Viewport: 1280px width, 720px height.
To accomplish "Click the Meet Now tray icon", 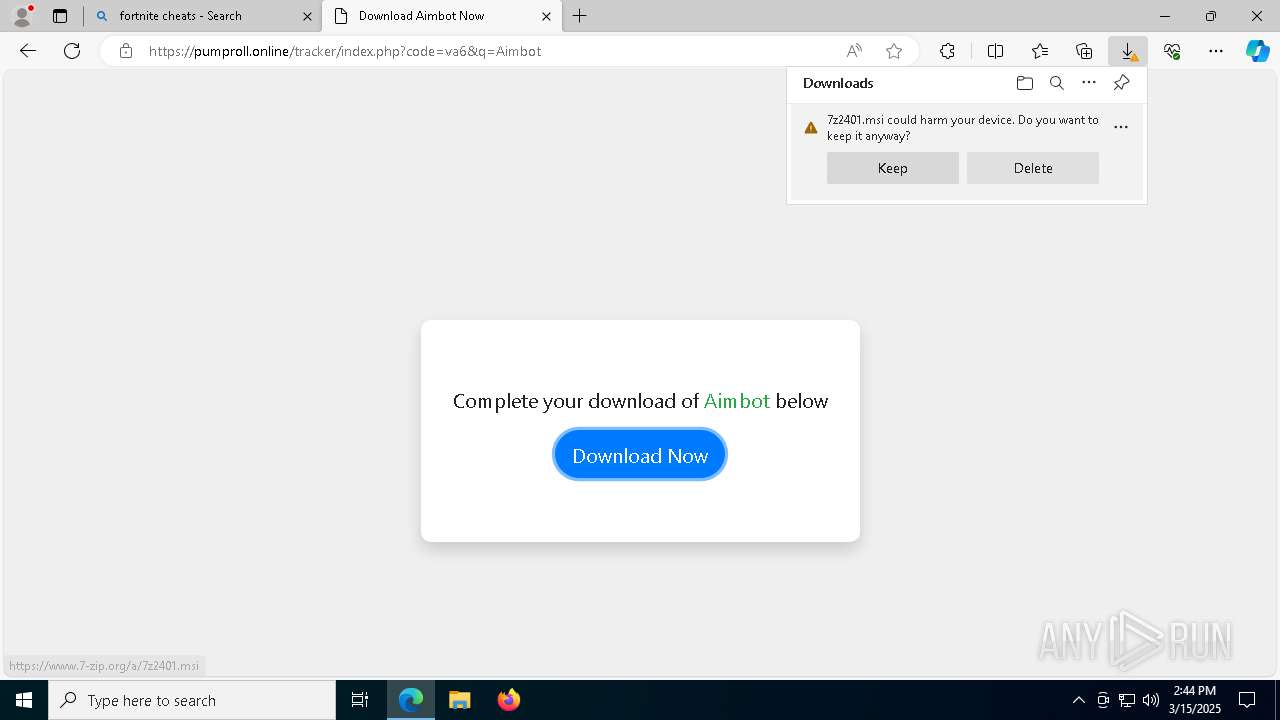I will click(1103, 700).
